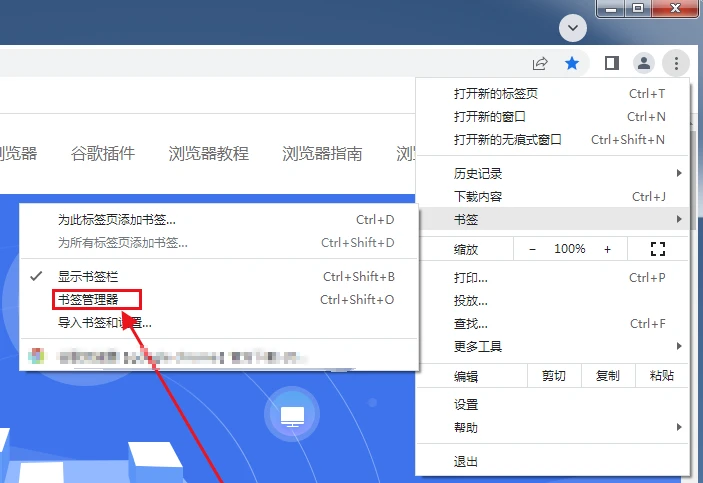Toggle 显示书签栏 checkmark item
This screenshot has width=703, height=483.
coord(220,277)
